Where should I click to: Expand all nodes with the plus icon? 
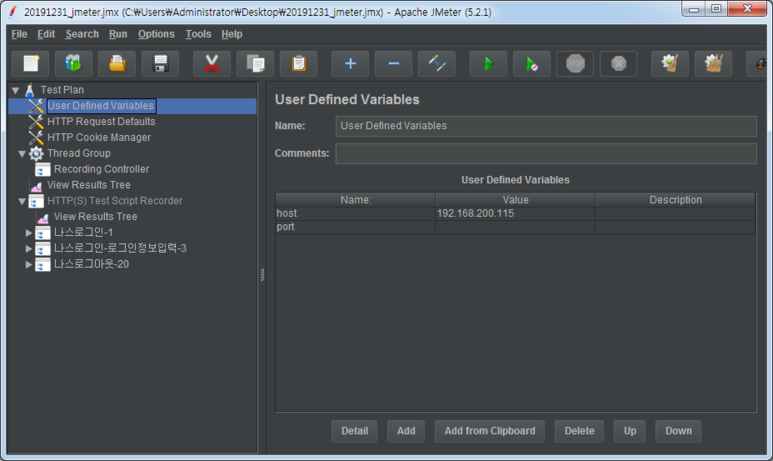[350, 64]
